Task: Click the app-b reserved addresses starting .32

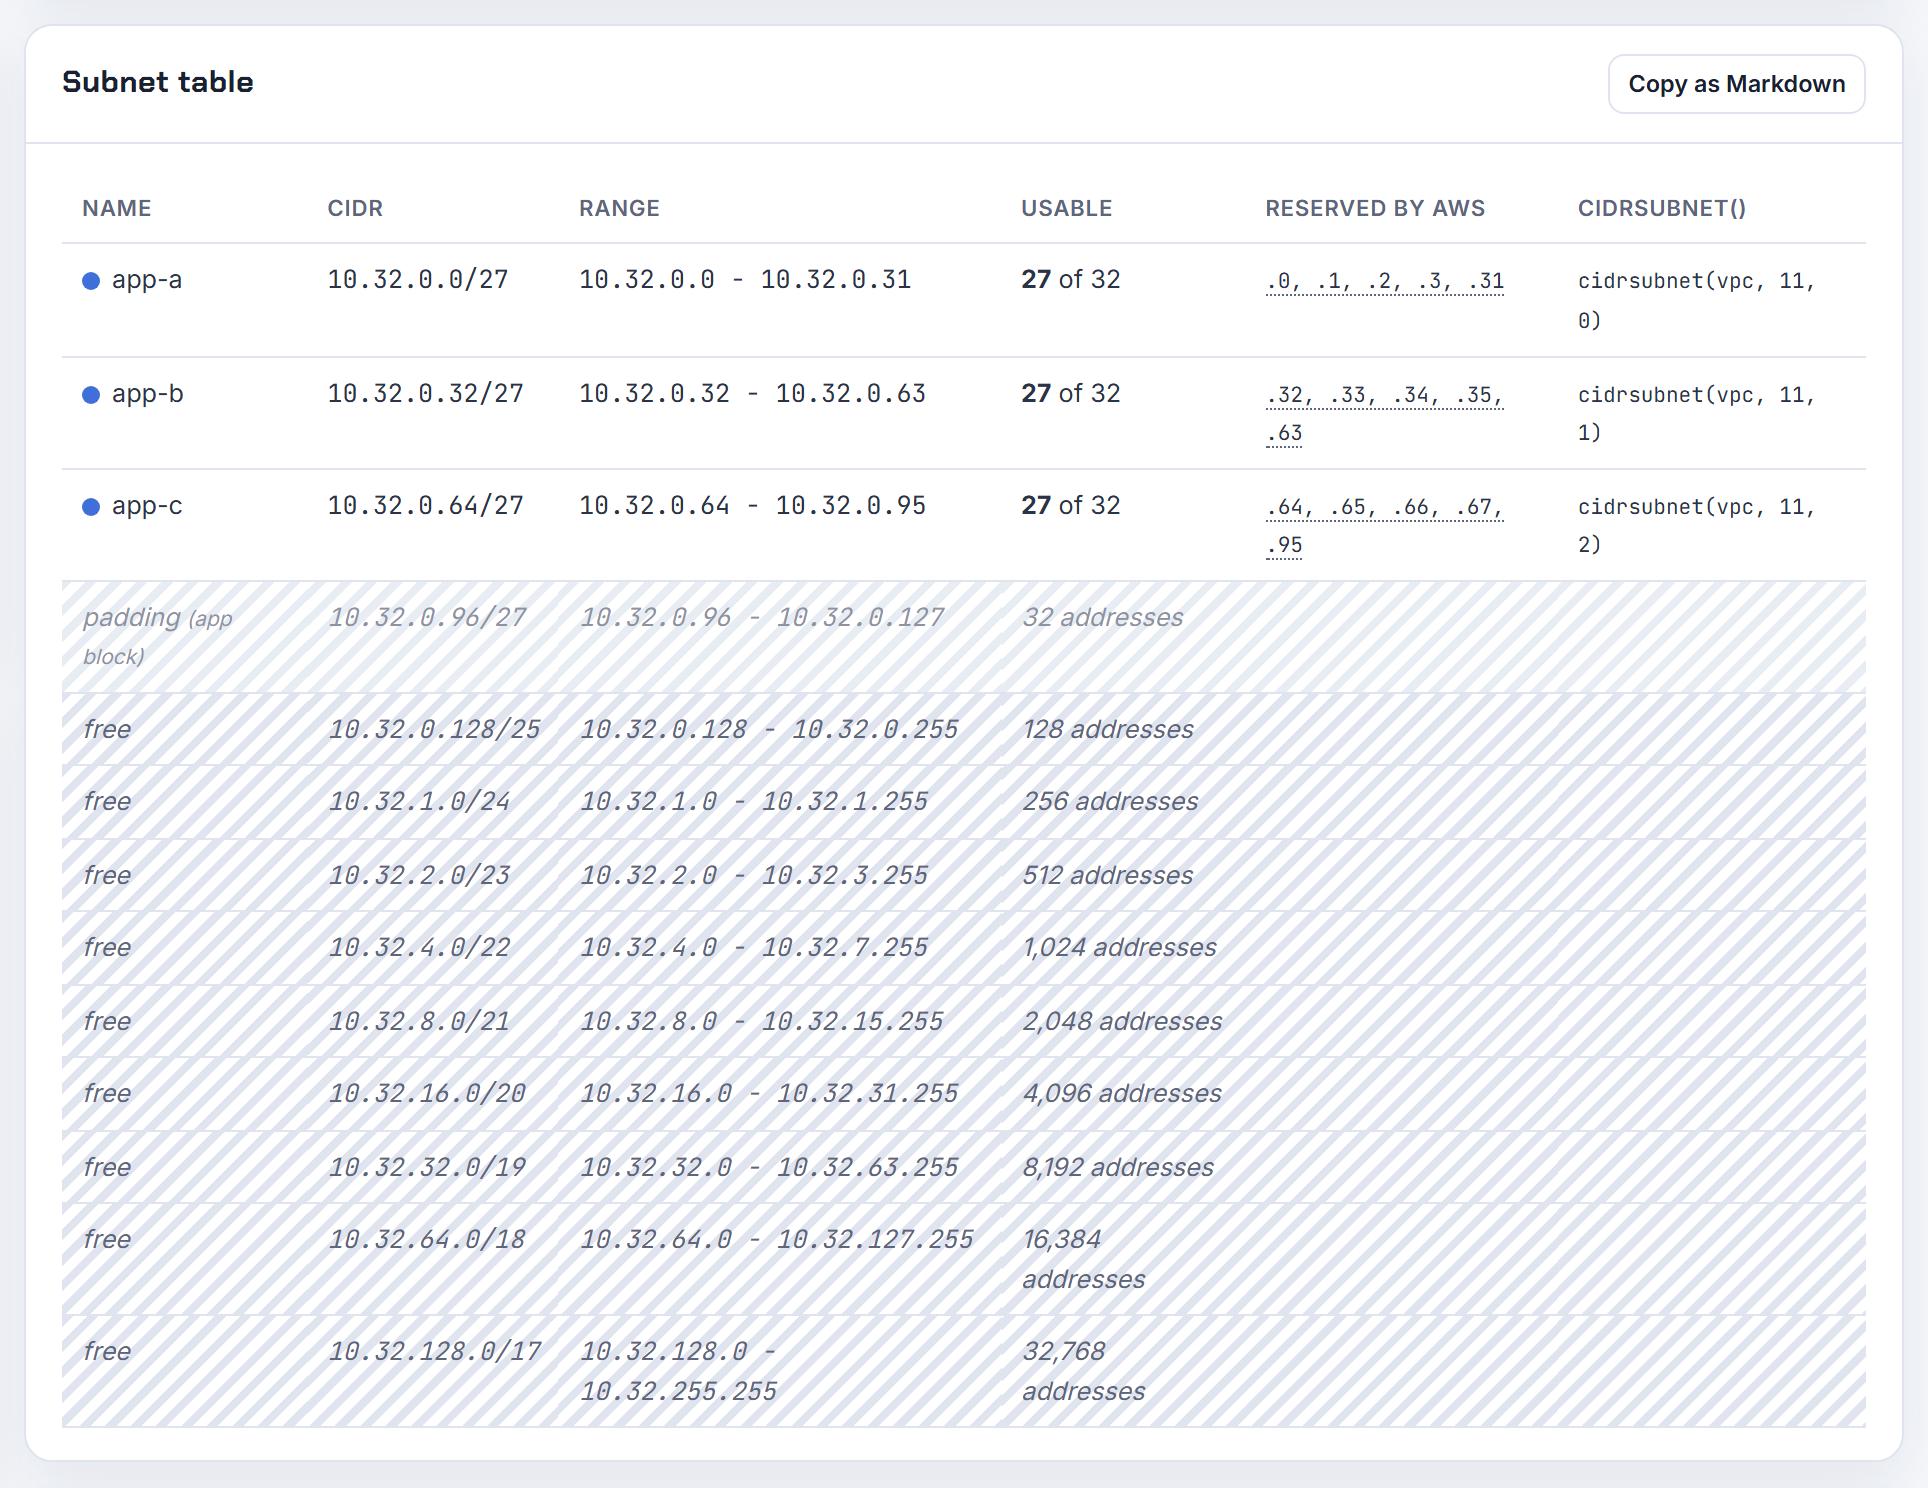Action: click(x=1385, y=414)
